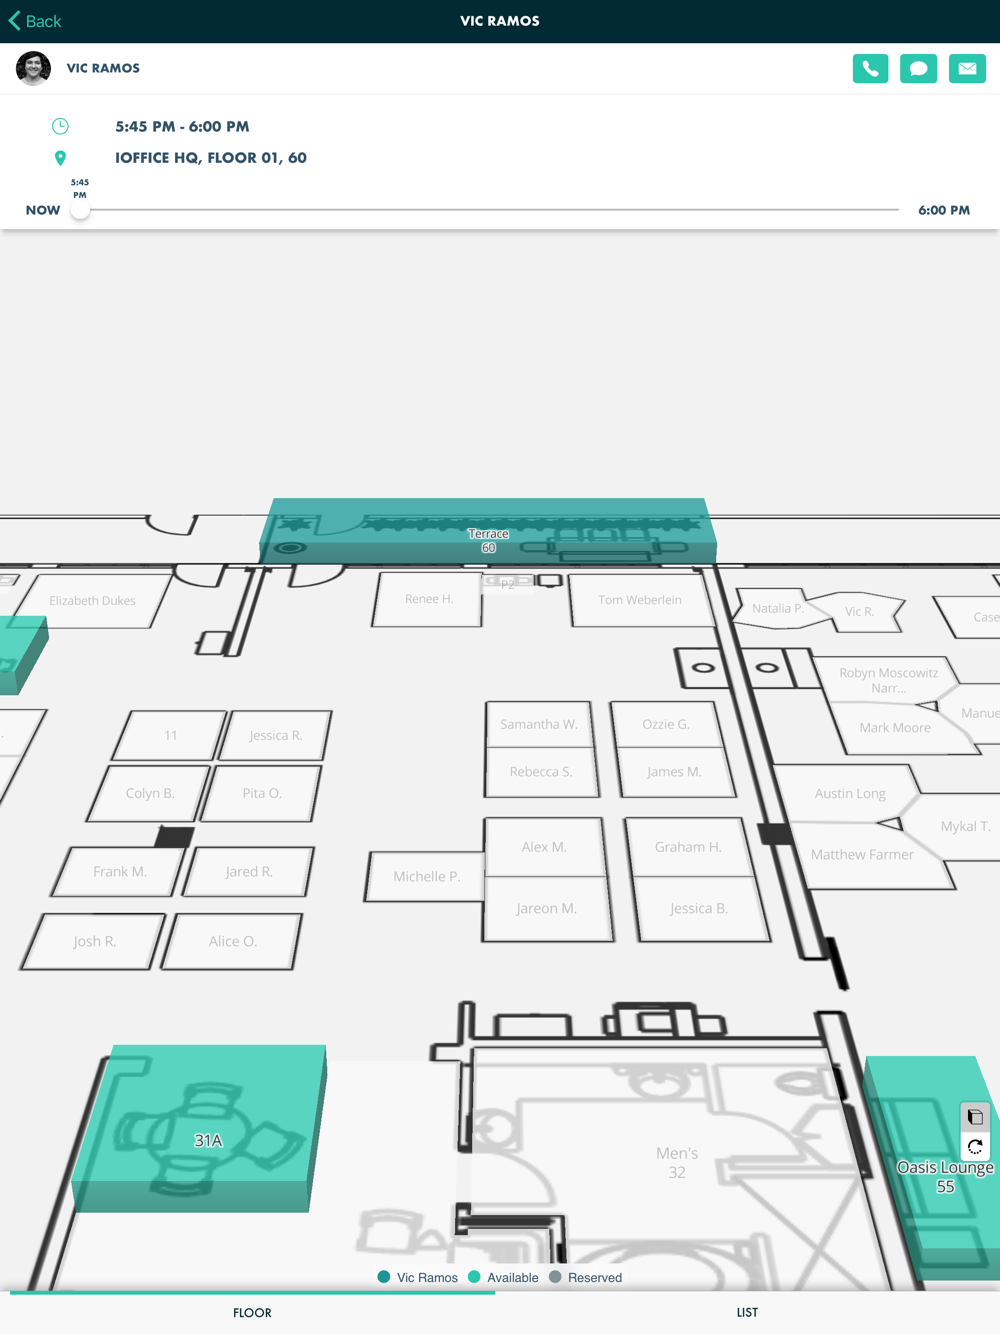1000x1334 pixels.
Task: Open Vic Ramos profile photo
Action: 34,68
